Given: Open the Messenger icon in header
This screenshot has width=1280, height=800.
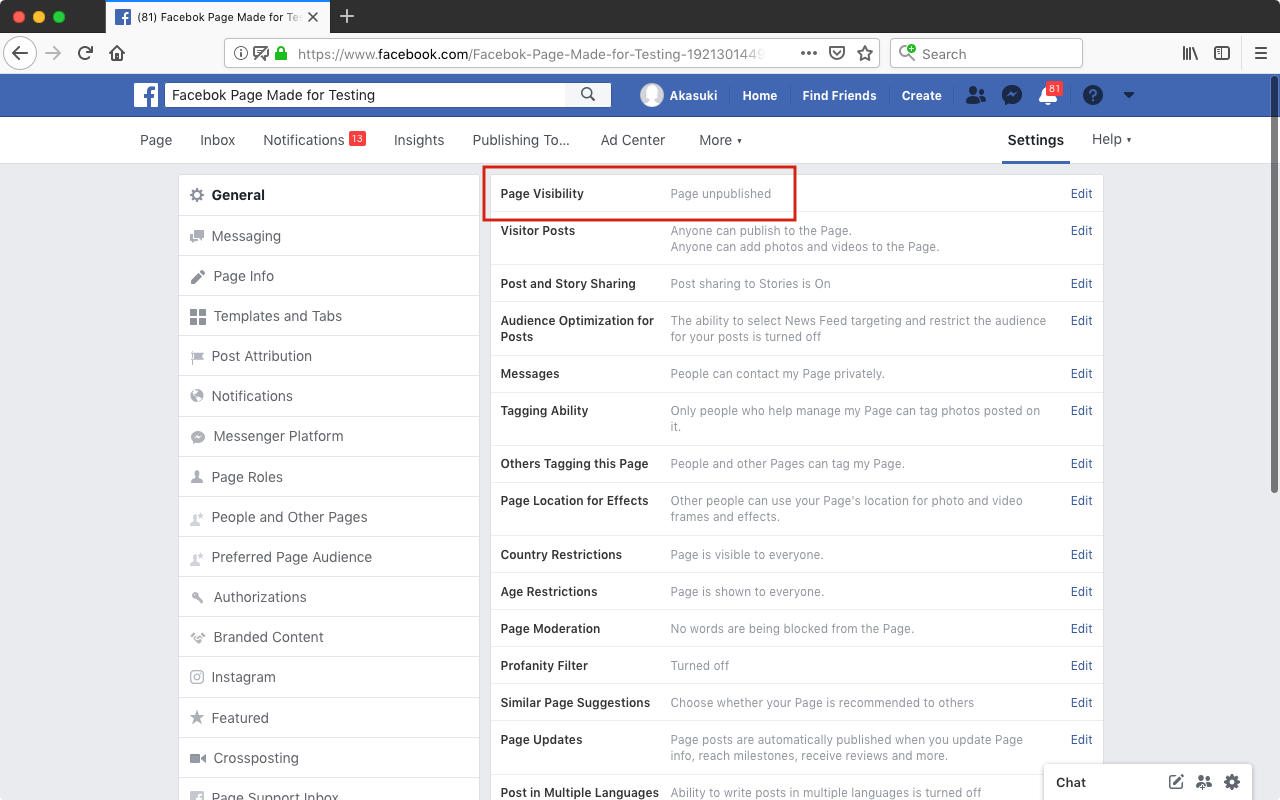Looking at the screenshot, I should (x=1012, y=95).
